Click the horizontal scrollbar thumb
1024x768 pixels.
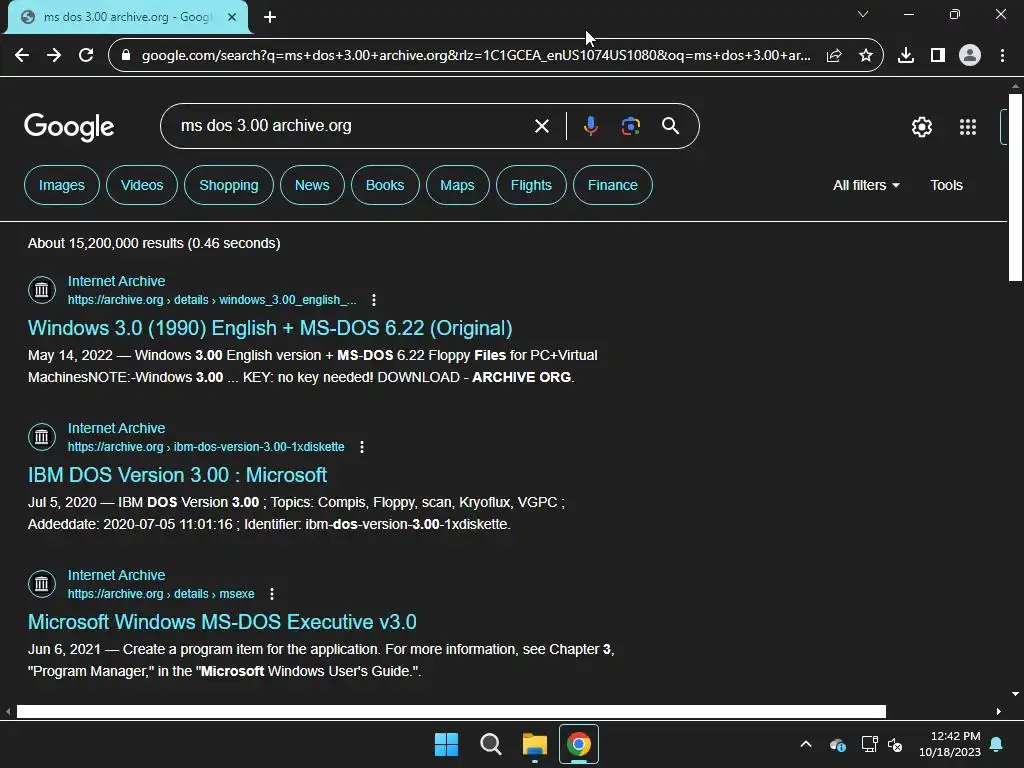[x=451, y=711]
